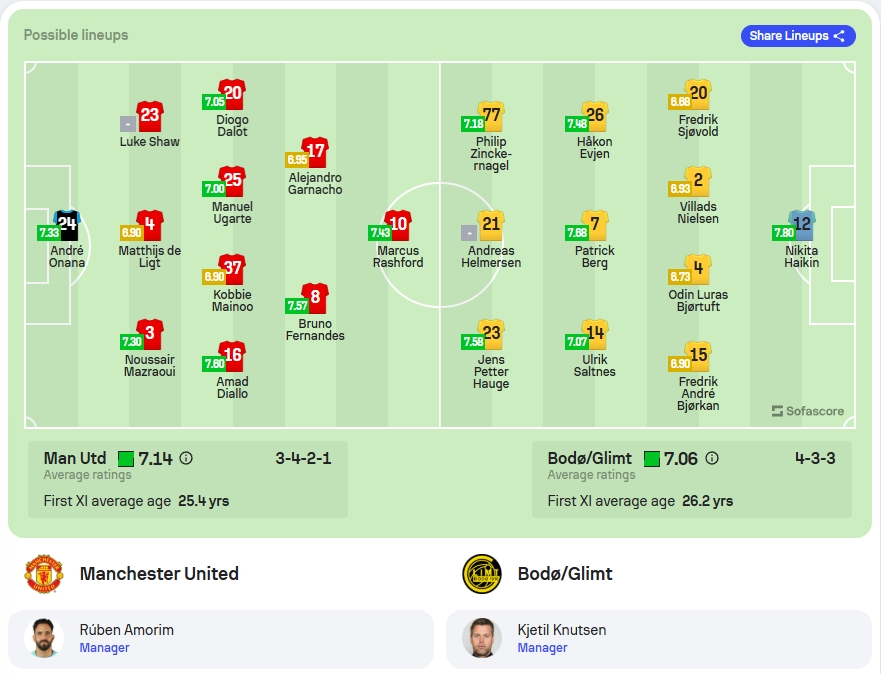Open Rúben Amorim's manager photo

[x=44, y=638]
